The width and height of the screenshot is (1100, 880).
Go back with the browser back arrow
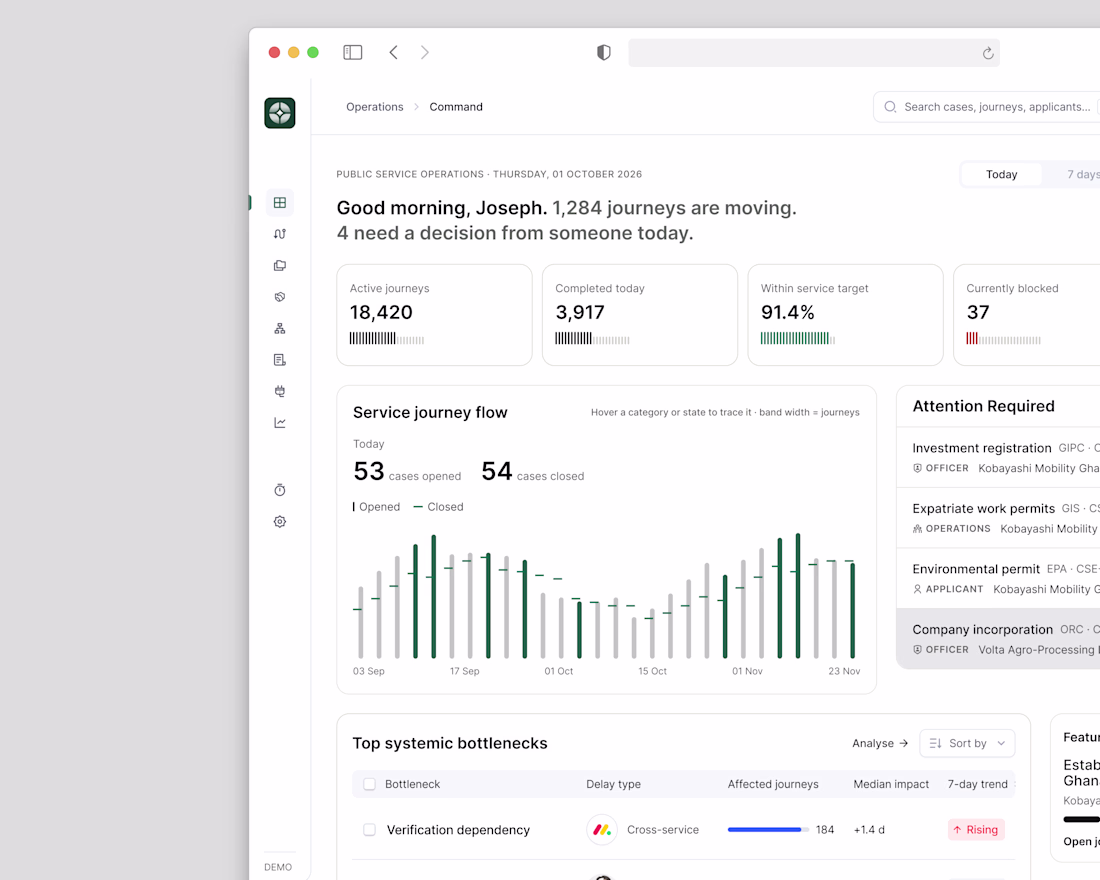(x=394, y=53)
